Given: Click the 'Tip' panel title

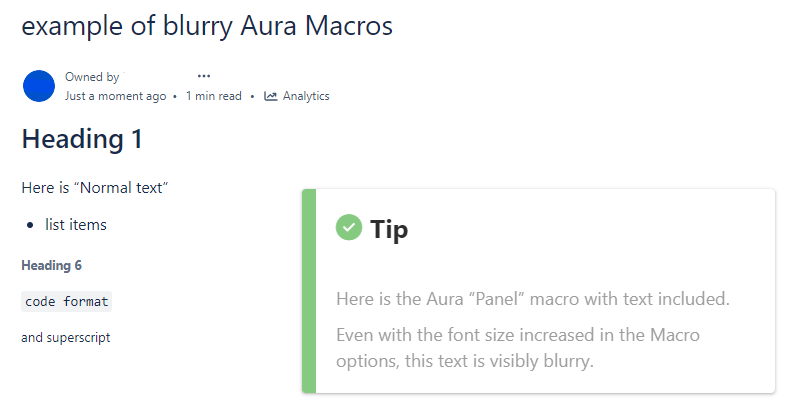Looking at the screenshot, I should pos(389,229).
